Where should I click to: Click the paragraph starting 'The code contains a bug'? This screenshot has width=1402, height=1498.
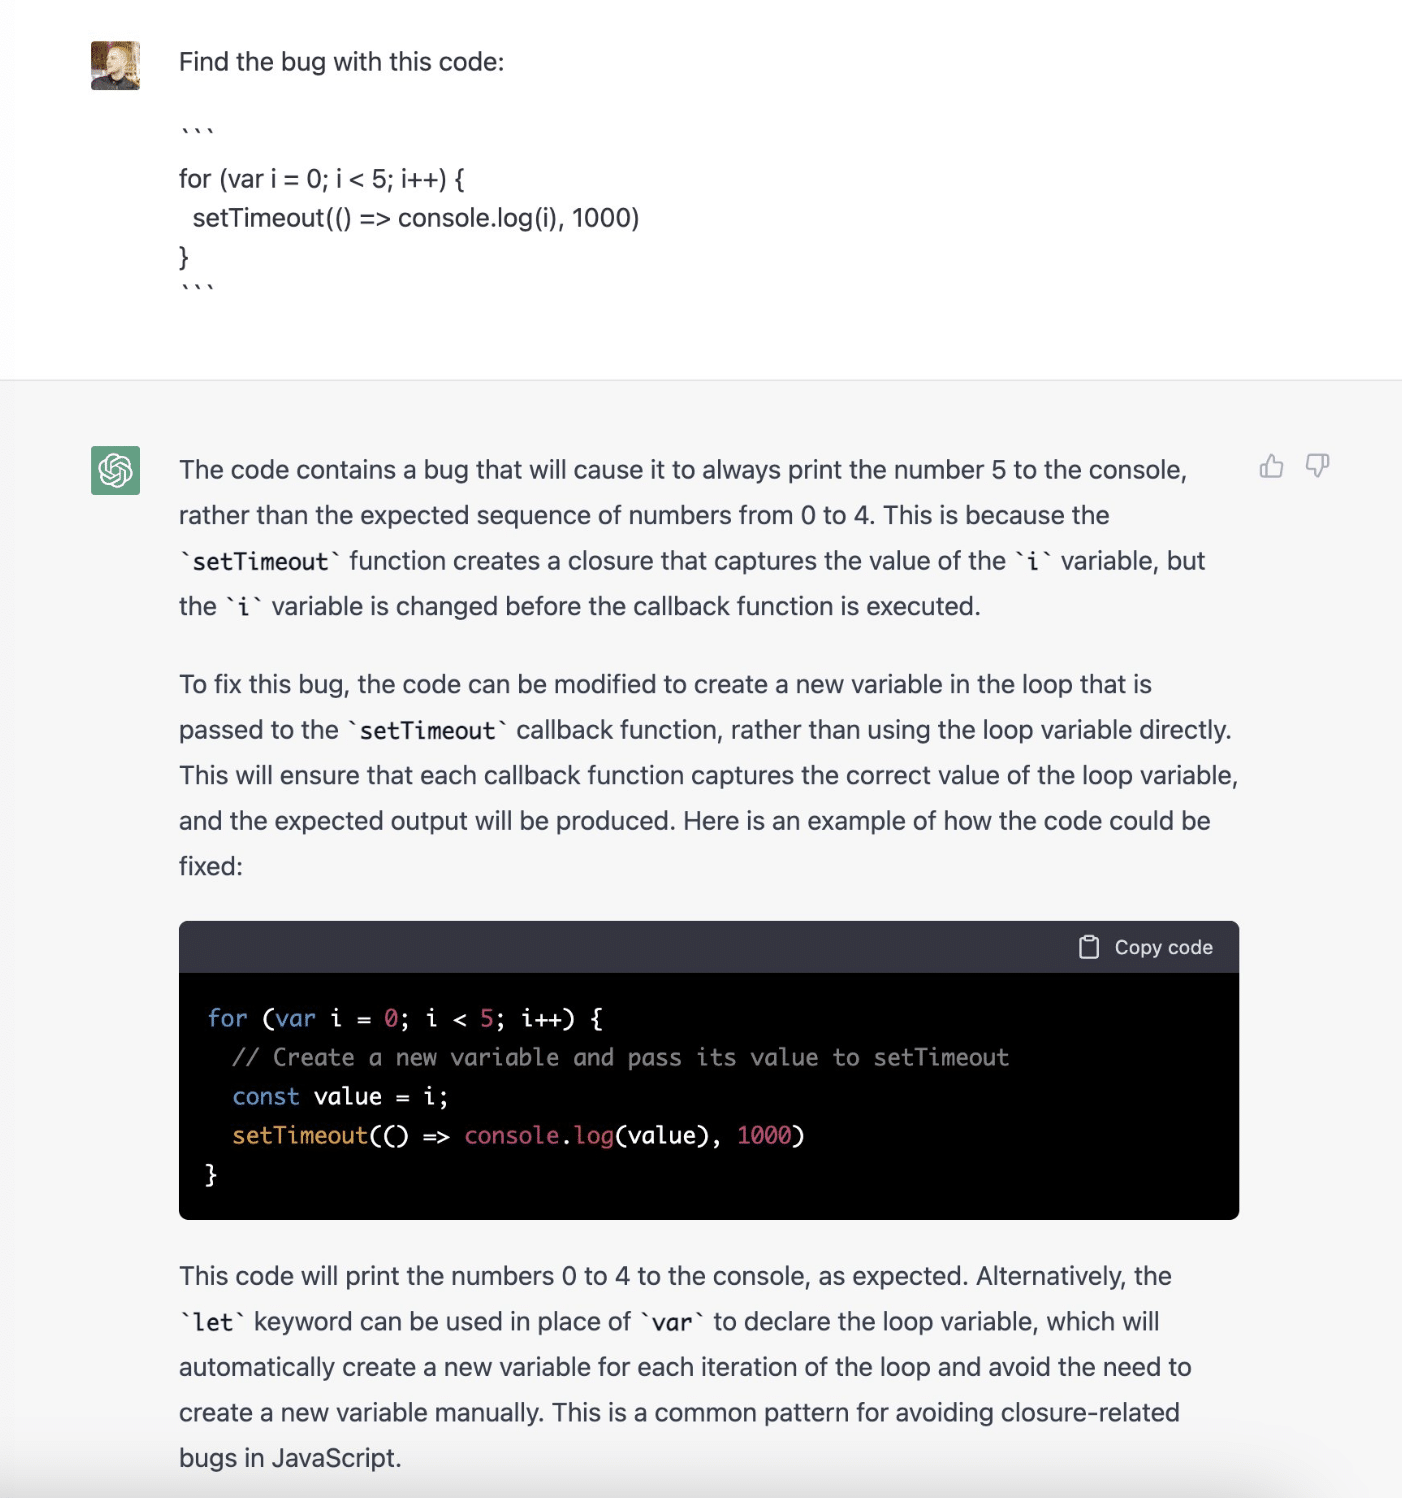tap(692, 538)
